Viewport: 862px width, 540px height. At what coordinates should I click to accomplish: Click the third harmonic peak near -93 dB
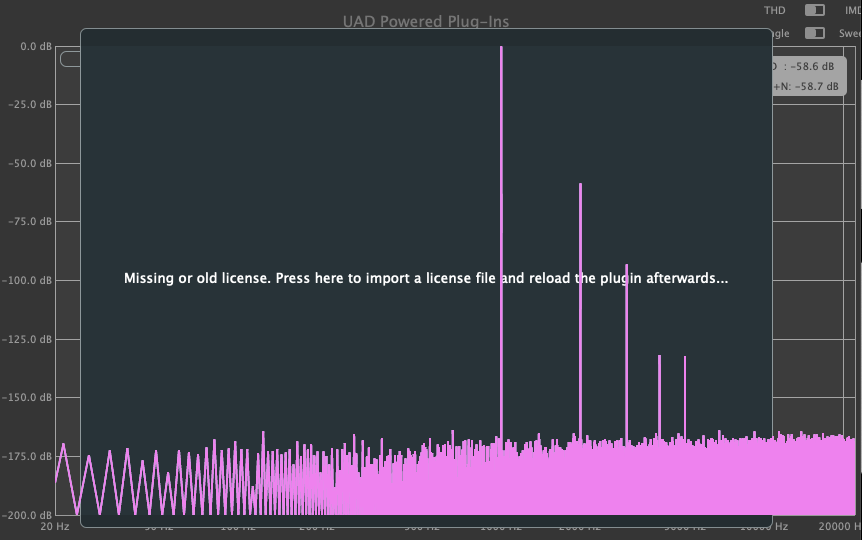627,340
